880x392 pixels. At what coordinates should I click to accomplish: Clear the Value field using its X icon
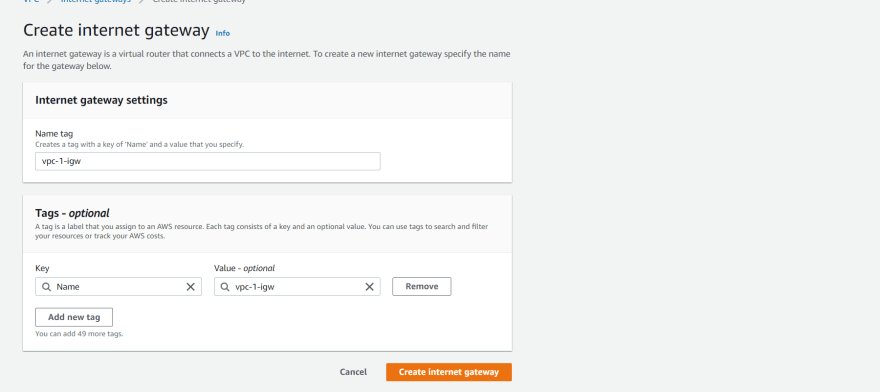click(369, 286)
